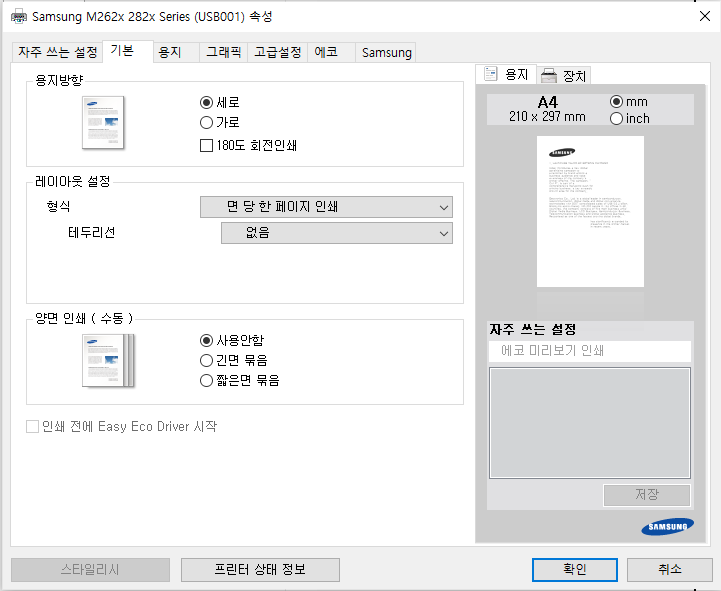
Task: Open 프린터 상태 정보
Action: click(x=260, y=570)
